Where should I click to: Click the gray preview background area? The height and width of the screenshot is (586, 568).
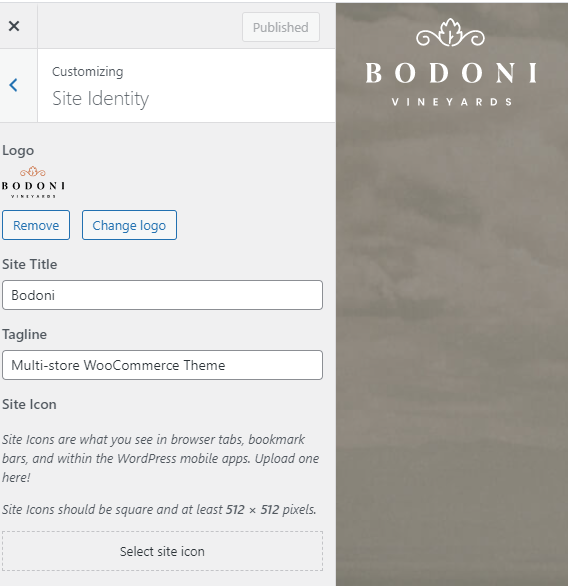point(452,336)
